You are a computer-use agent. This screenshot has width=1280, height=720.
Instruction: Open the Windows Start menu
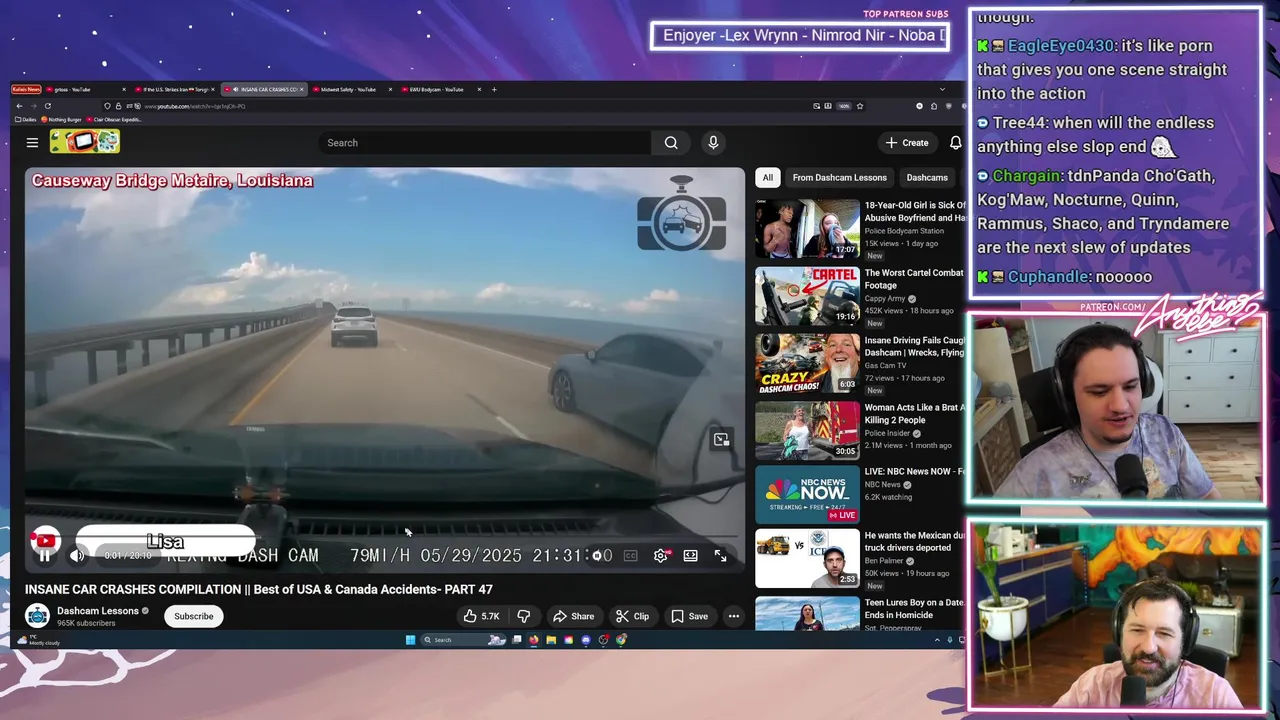[x=410, y=640]
